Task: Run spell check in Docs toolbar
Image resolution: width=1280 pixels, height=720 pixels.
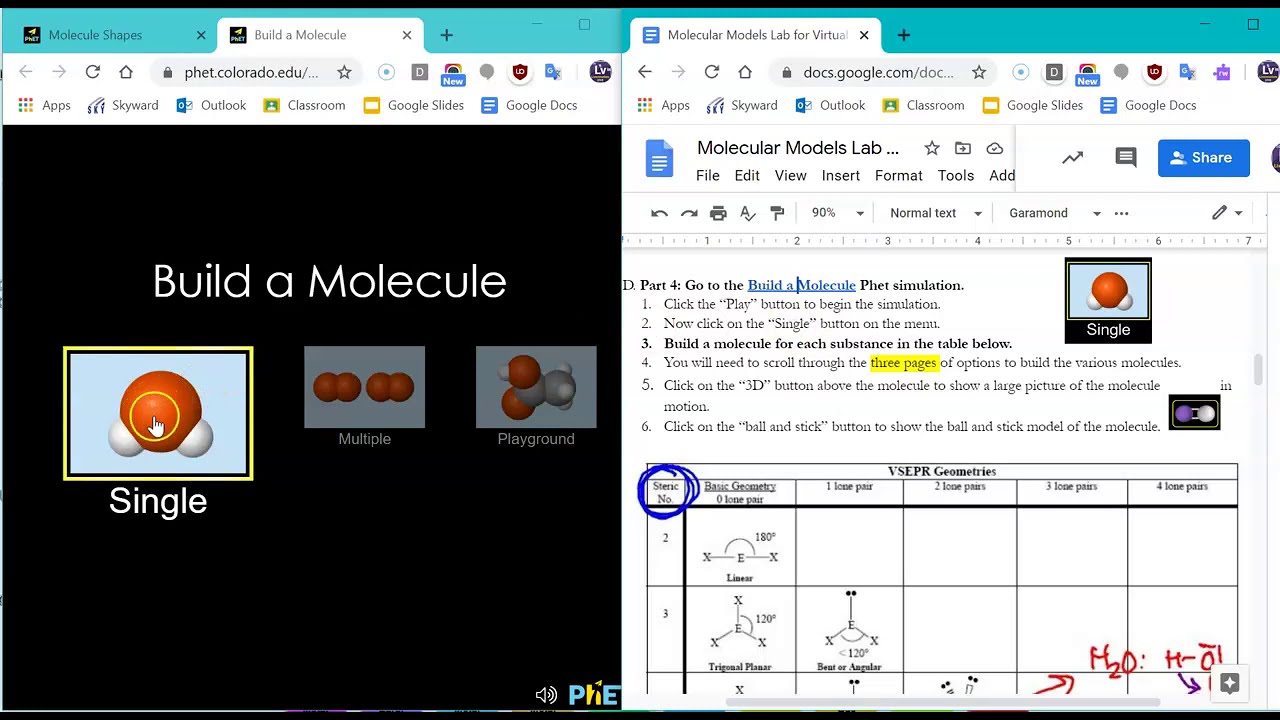Action: [x=748, y=213]
